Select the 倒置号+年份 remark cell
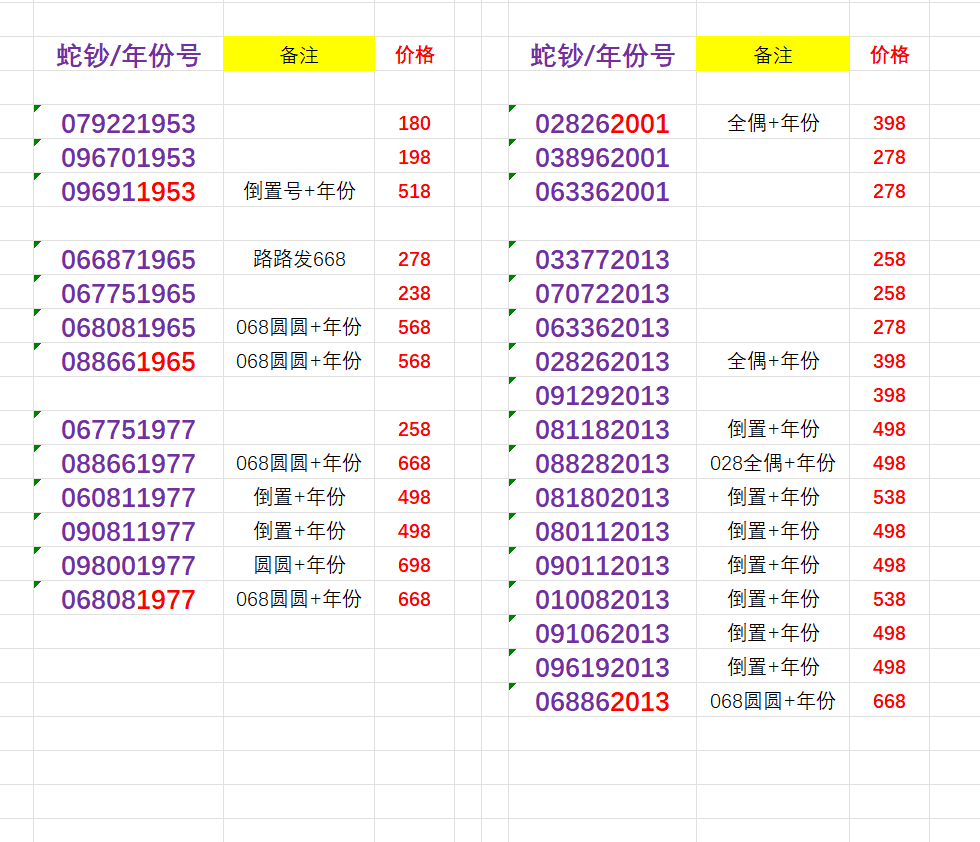 coord(299,192)
